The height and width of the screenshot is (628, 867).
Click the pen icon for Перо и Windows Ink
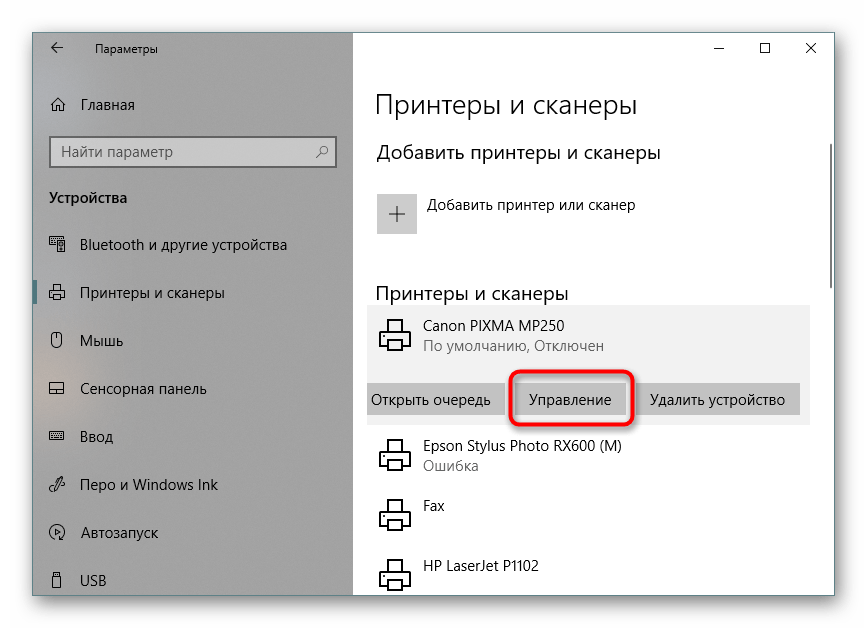coord(55,485)
